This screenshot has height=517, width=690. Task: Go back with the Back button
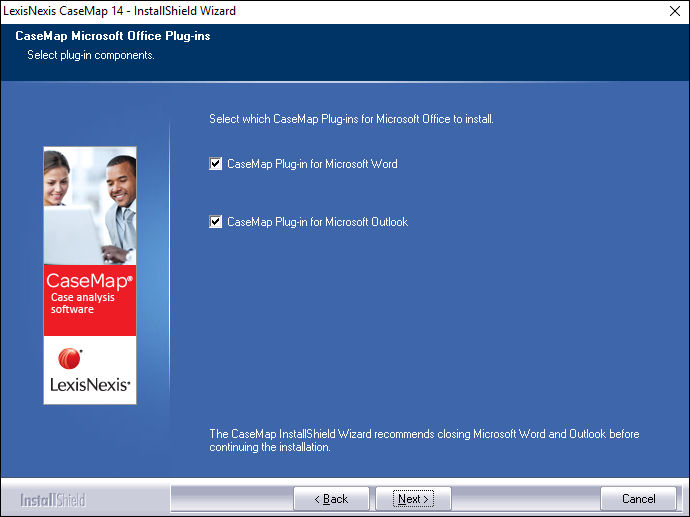click(331, 499)
